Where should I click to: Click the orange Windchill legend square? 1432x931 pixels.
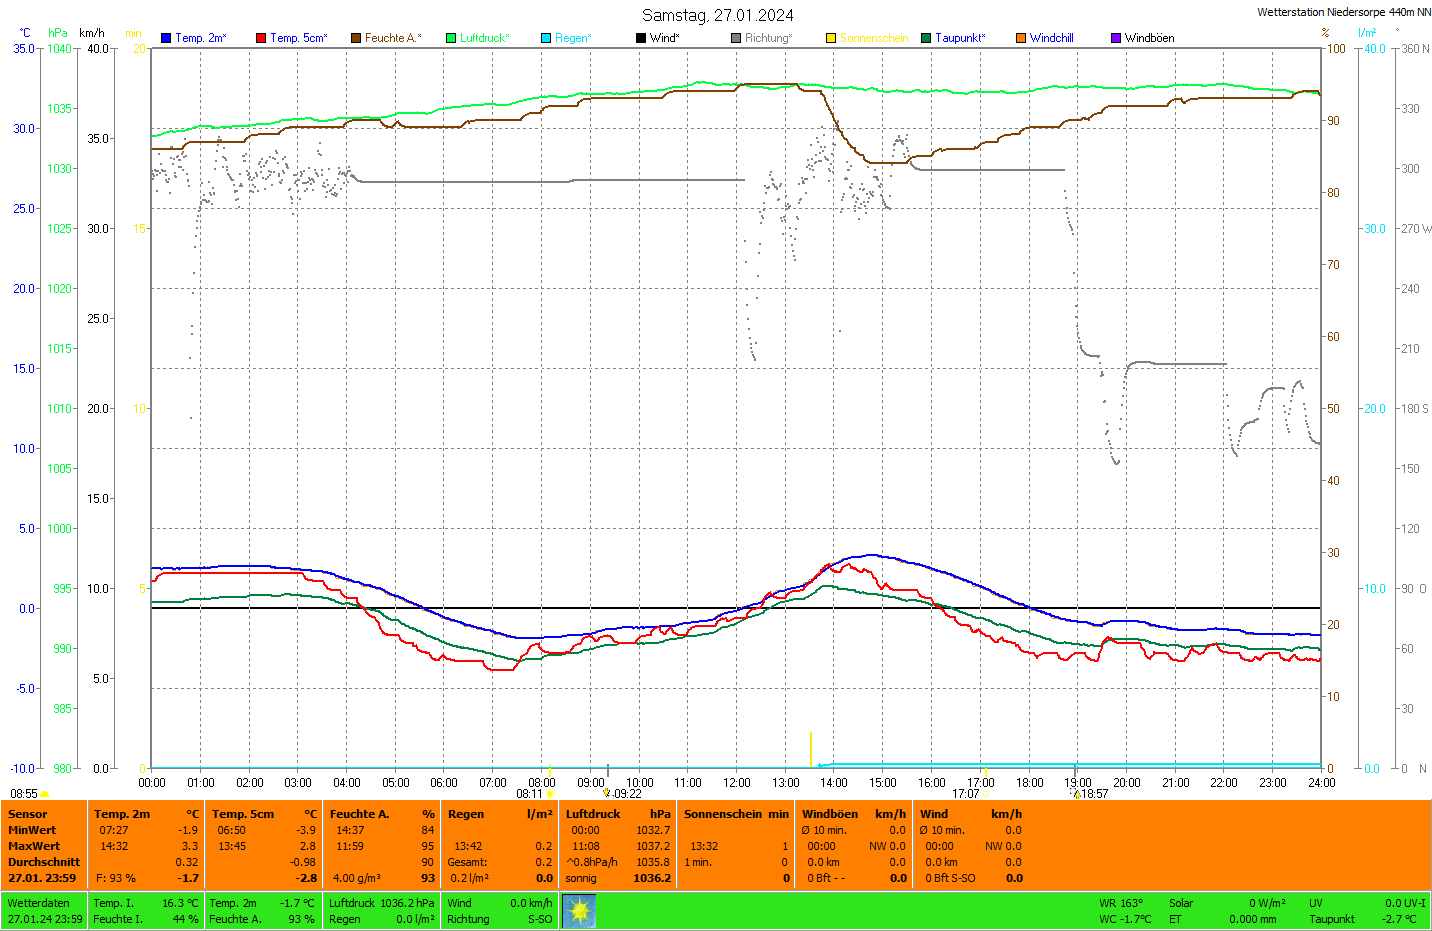pyautogui.click(x=1021, y=38)
